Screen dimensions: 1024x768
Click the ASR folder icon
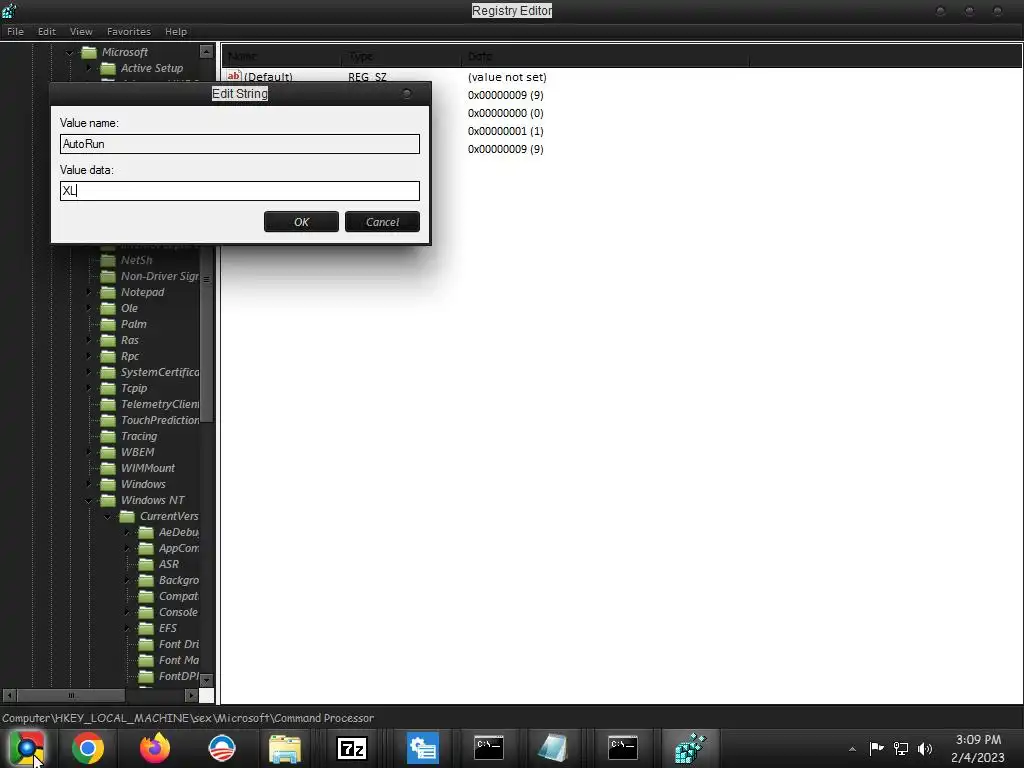pos(146,564)
